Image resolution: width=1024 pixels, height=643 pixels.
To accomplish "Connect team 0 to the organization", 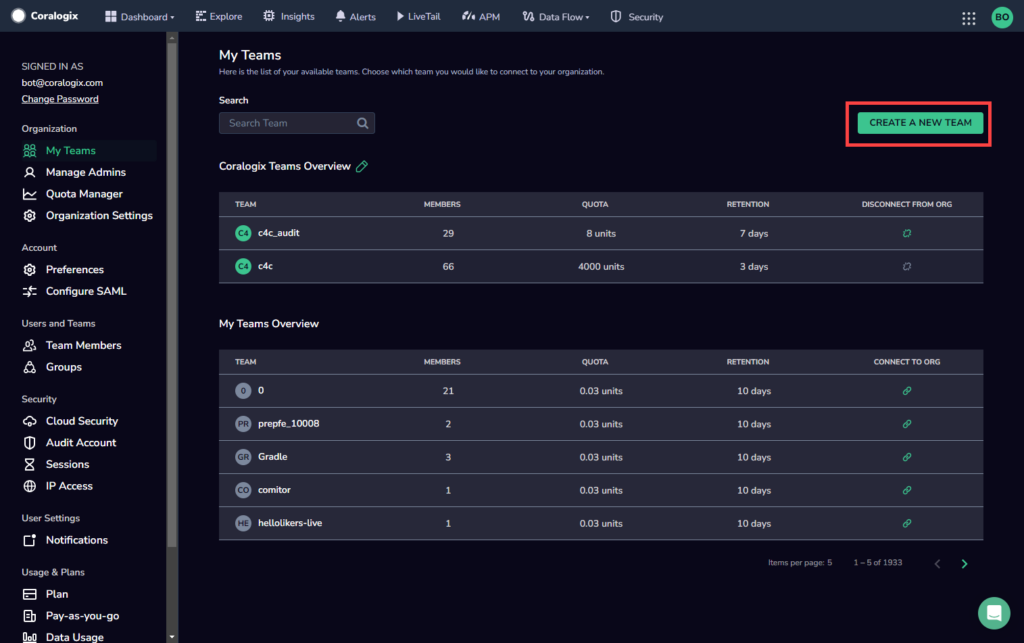I will click(x=906, y=390).
